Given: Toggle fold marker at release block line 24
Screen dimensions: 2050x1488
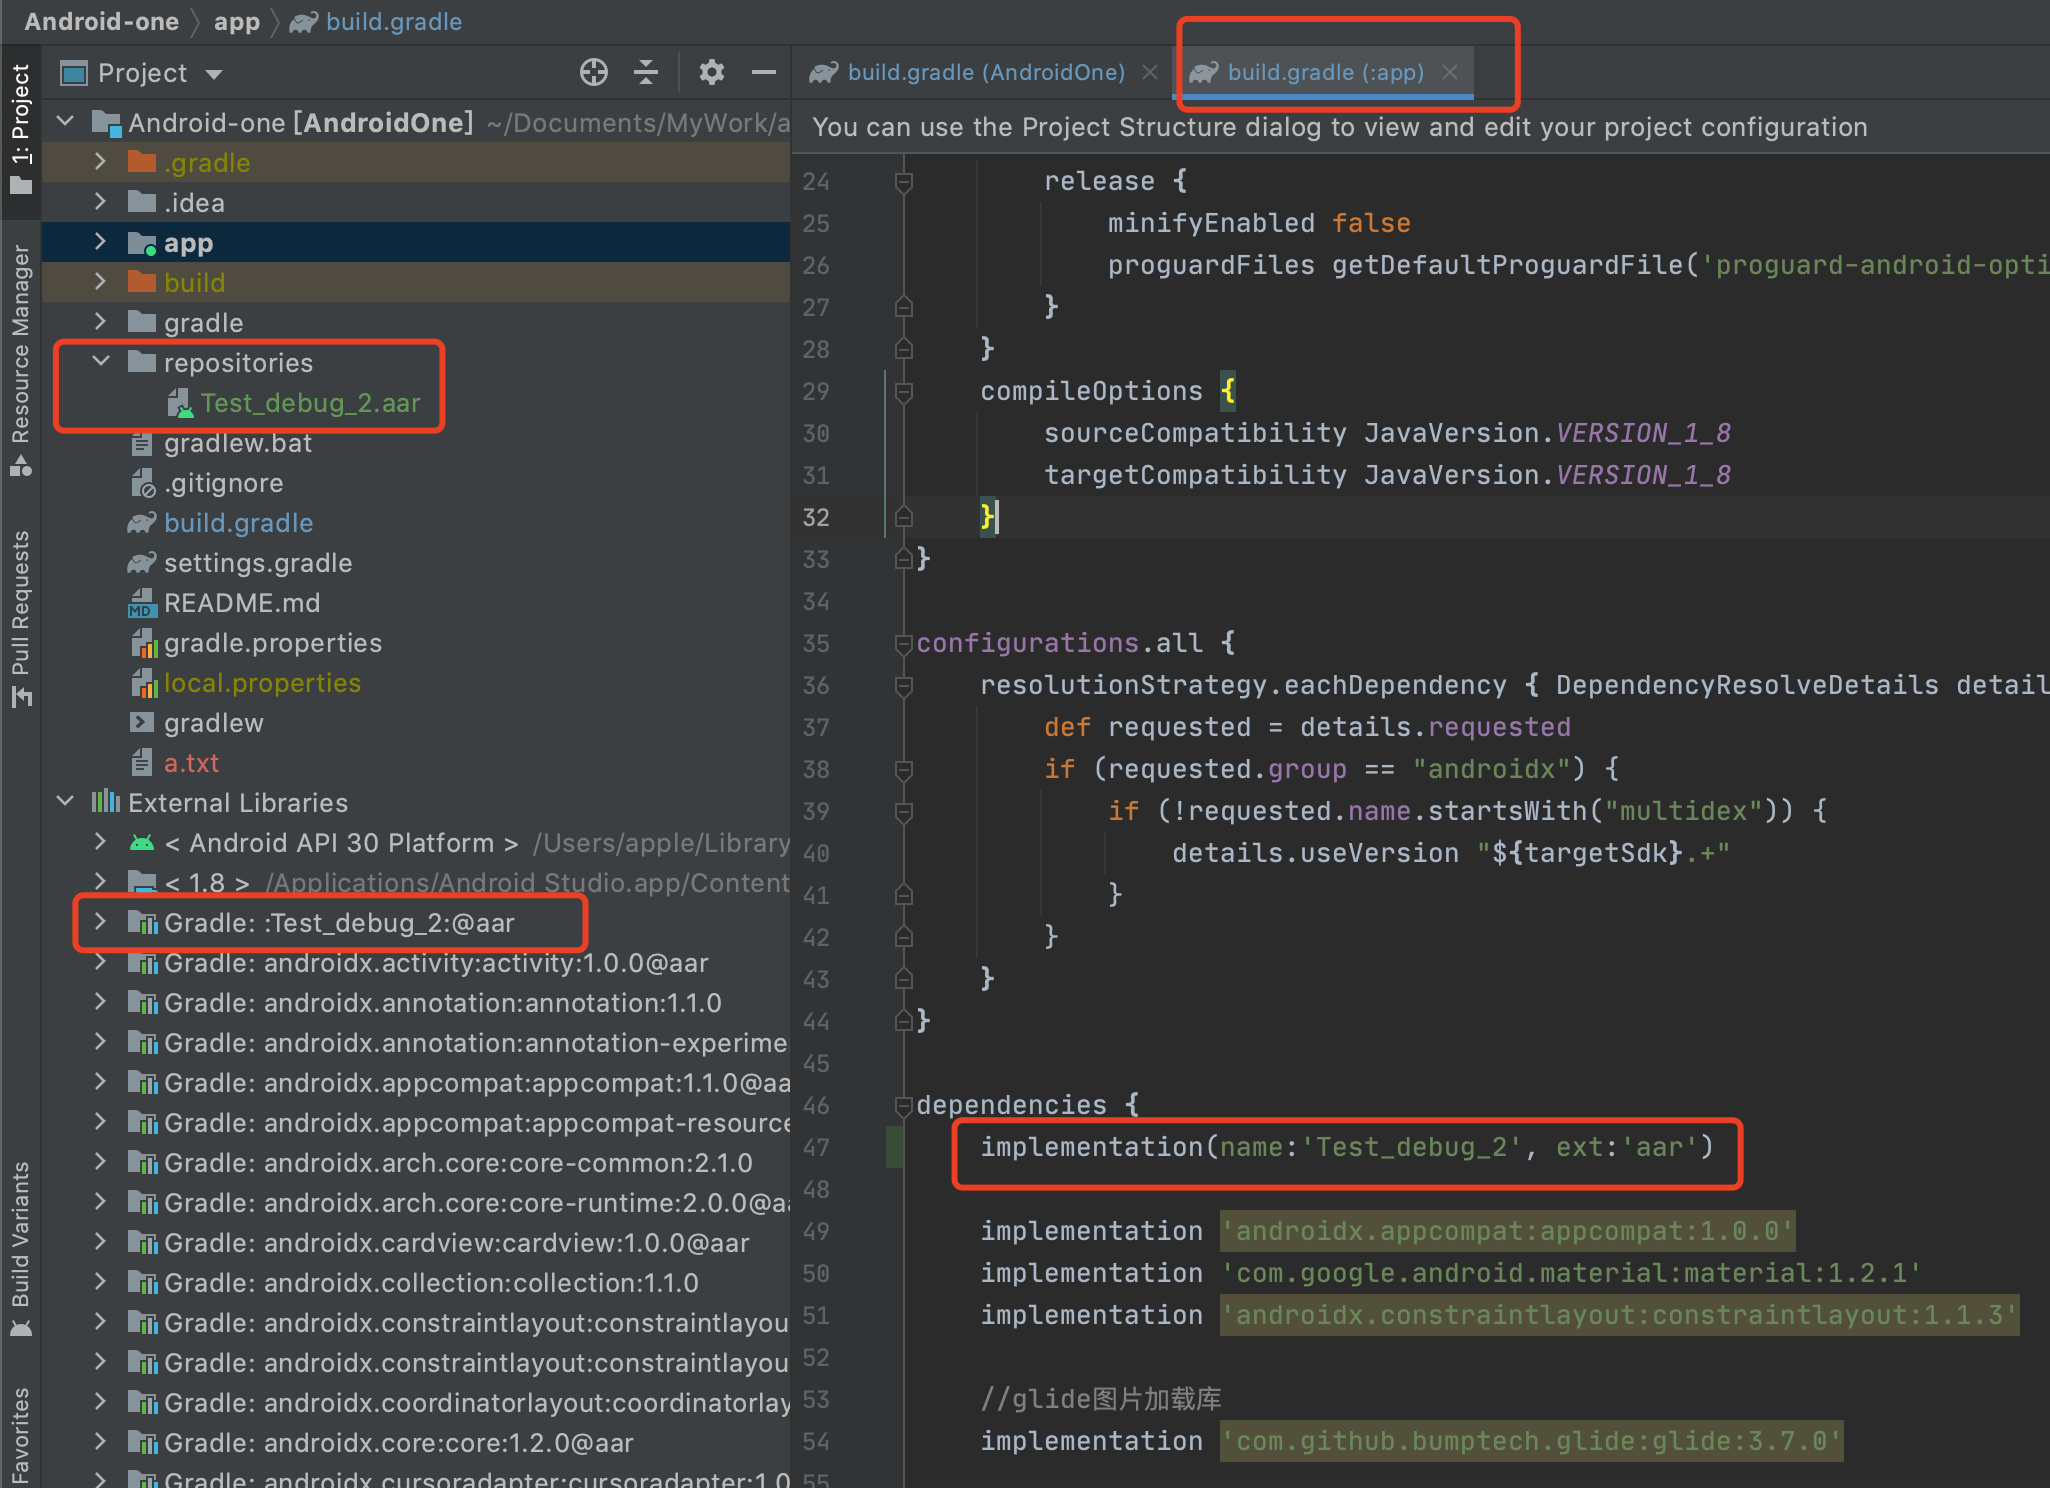Looking at the screenshot, I should coord(903,181).
